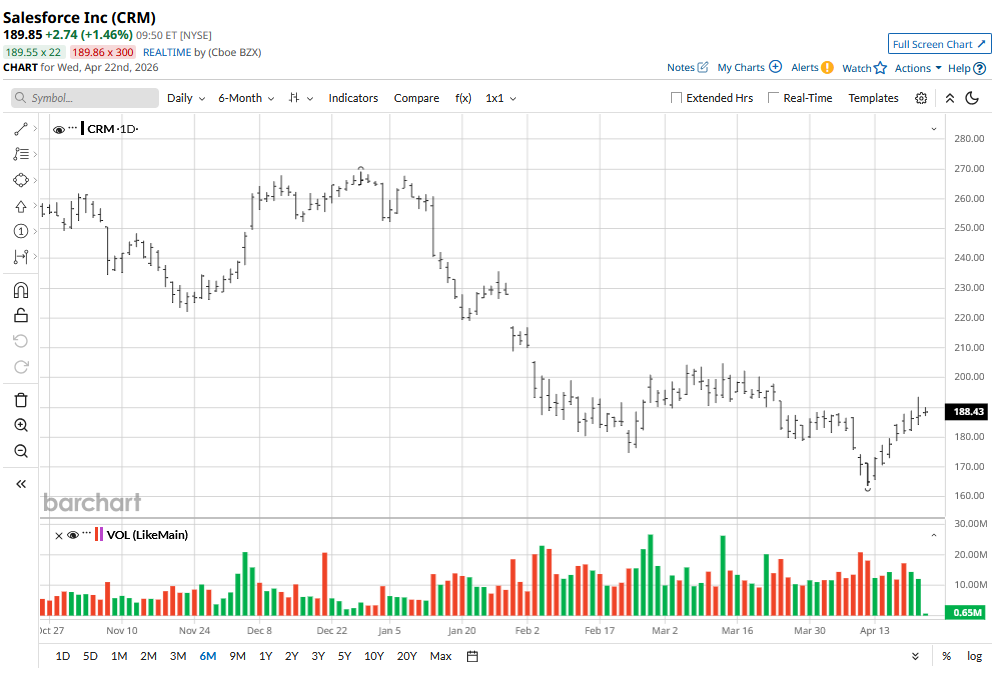
Task: Toggle the lock drawings icon
Action: click(x=21, y=315)
